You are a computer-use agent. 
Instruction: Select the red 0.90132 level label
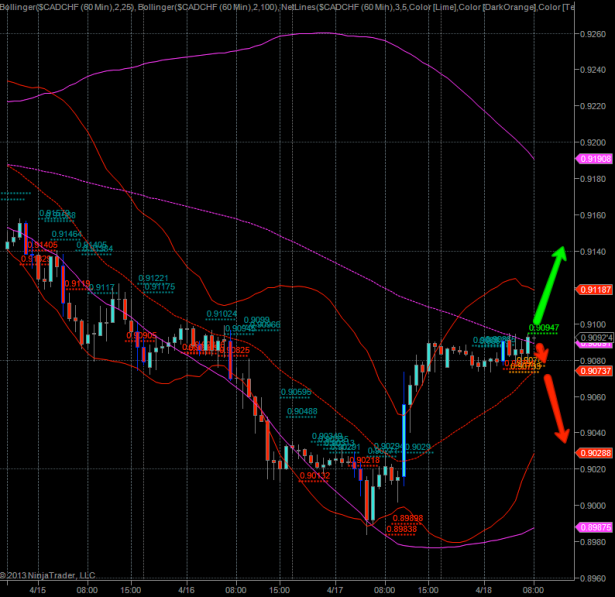coord(315,476)
